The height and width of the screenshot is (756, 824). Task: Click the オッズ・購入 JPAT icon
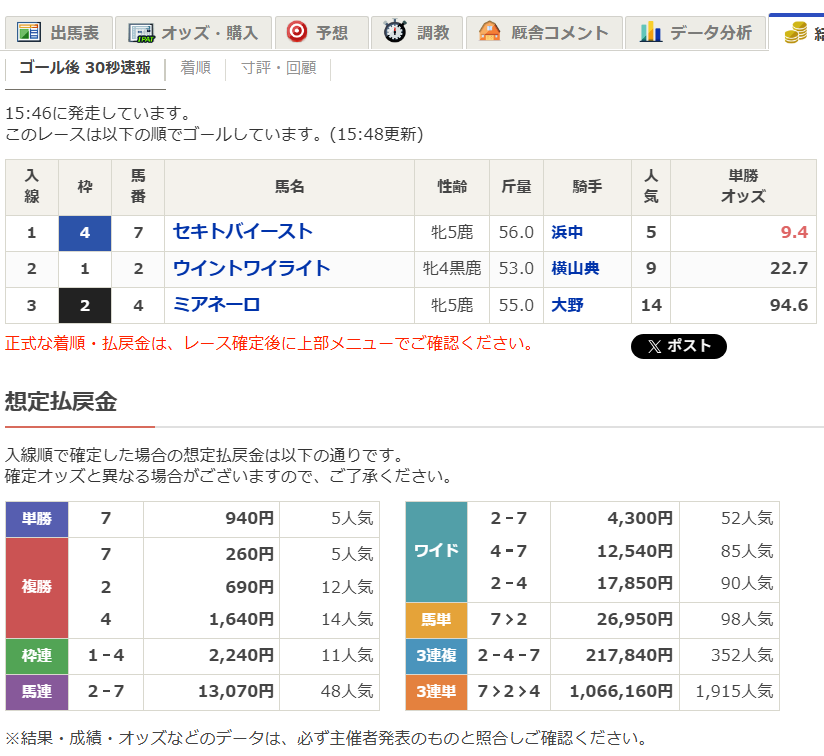click(141, 33)
